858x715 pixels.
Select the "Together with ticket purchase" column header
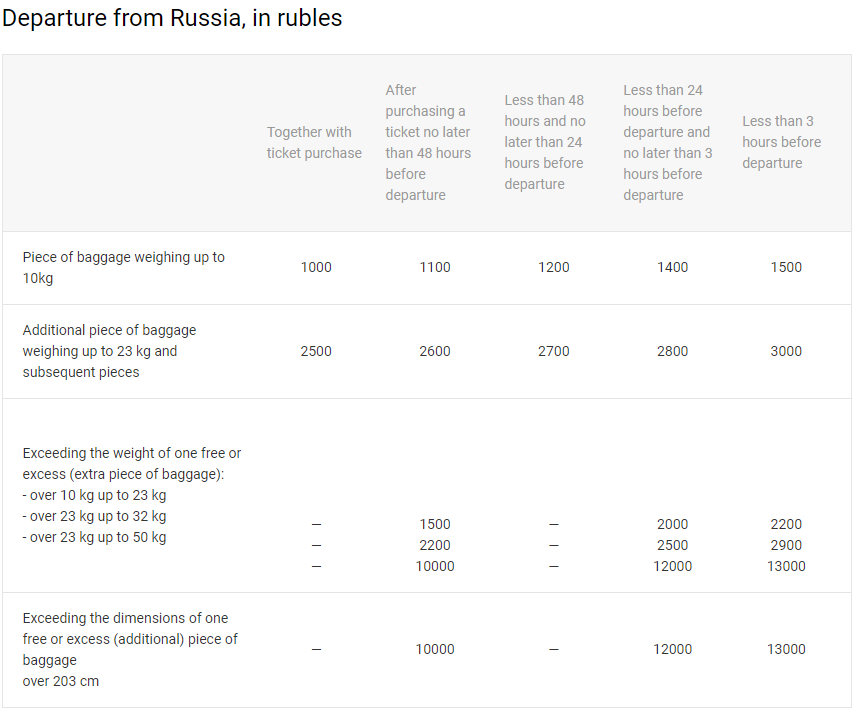coord(314,143)
